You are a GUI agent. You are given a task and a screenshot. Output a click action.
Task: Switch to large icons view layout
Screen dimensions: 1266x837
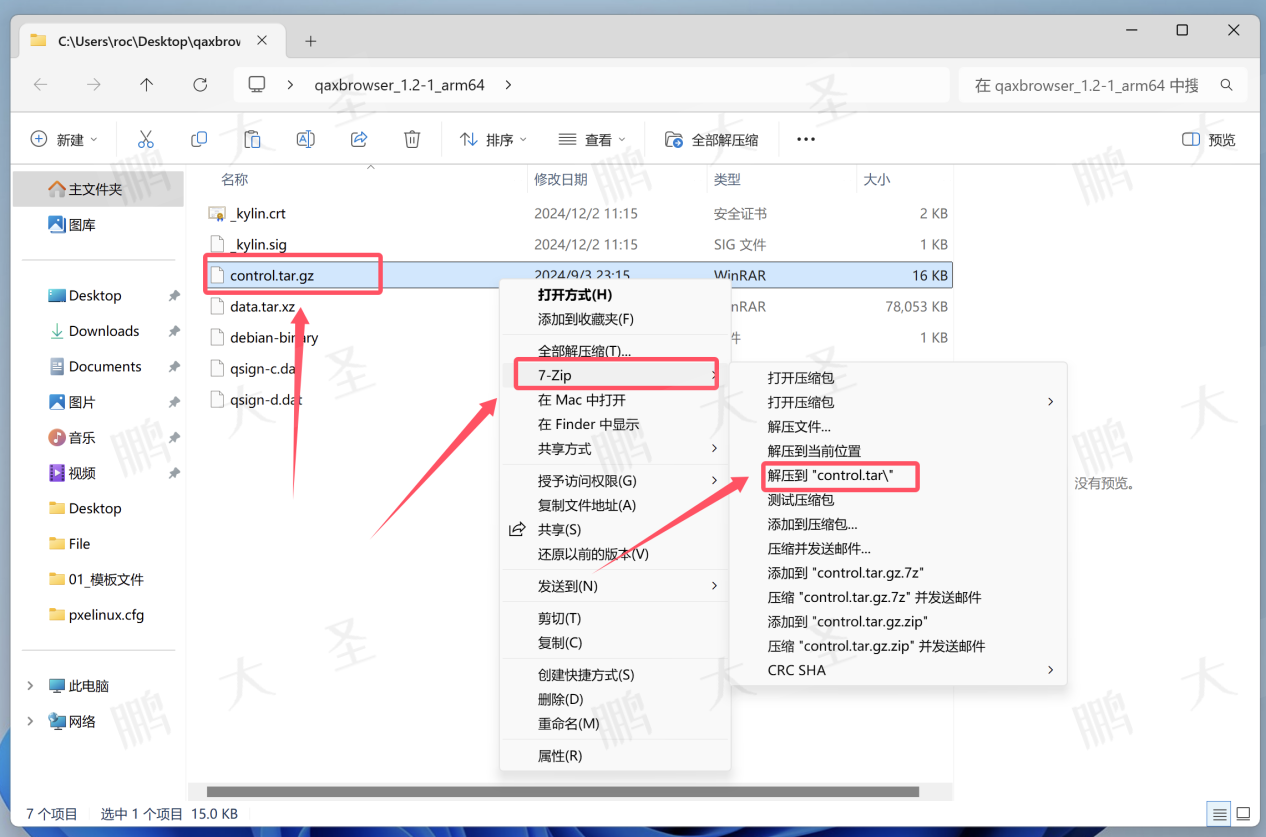tap(1243, 813)
